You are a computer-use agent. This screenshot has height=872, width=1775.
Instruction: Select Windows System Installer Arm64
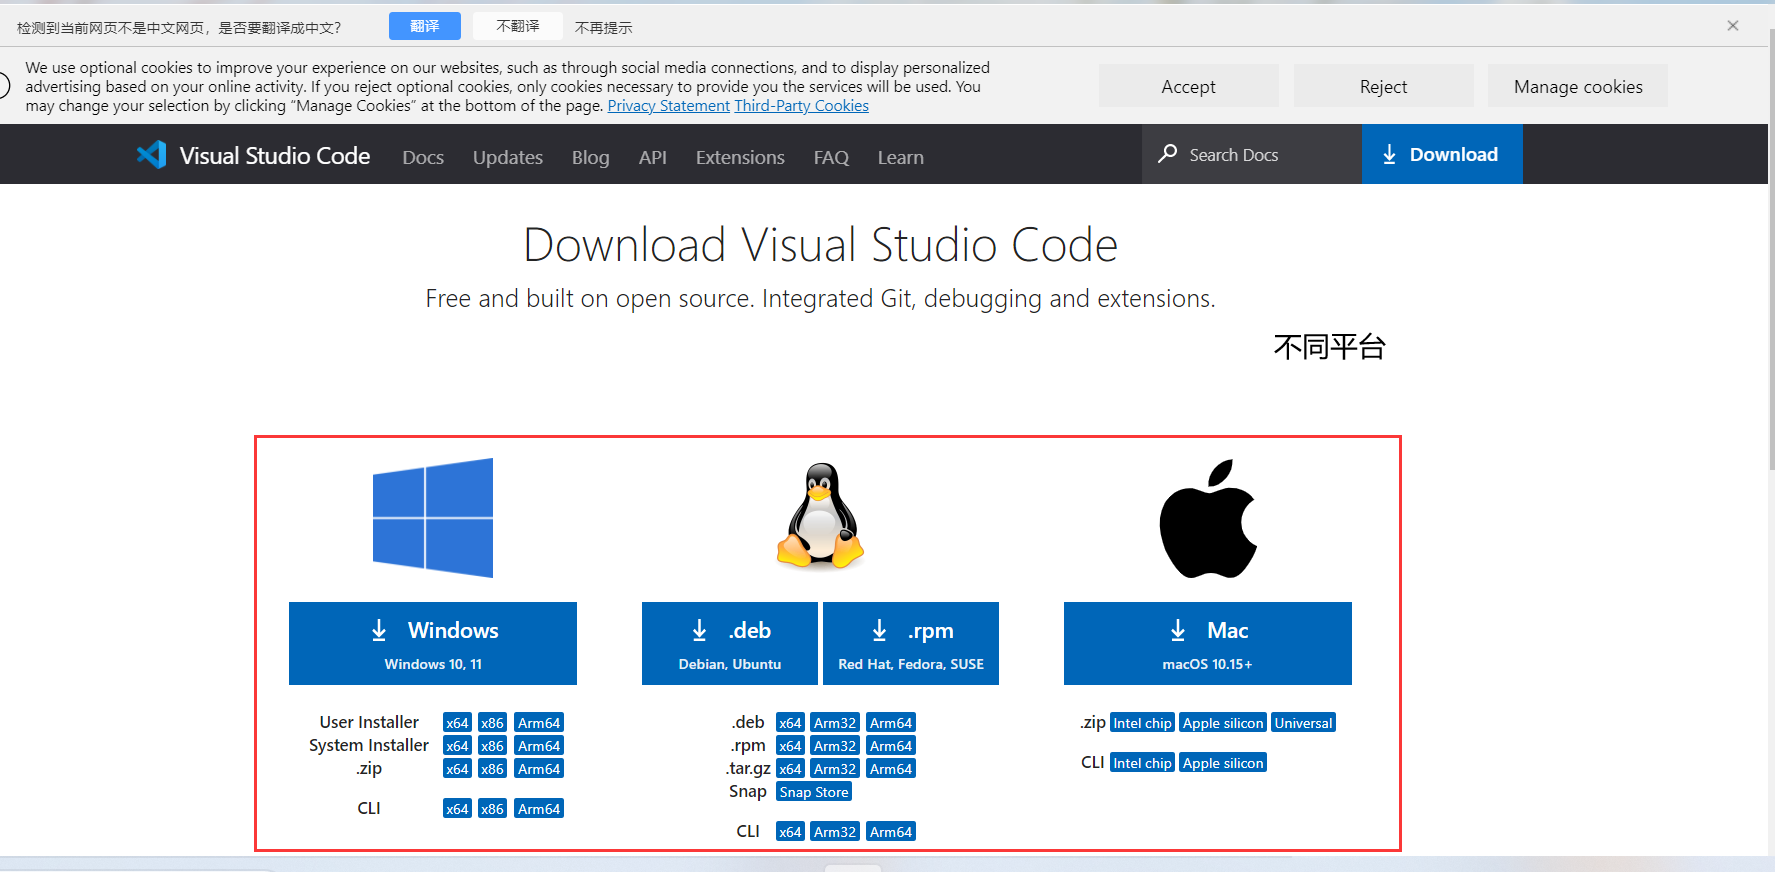[x=539, y=745]
